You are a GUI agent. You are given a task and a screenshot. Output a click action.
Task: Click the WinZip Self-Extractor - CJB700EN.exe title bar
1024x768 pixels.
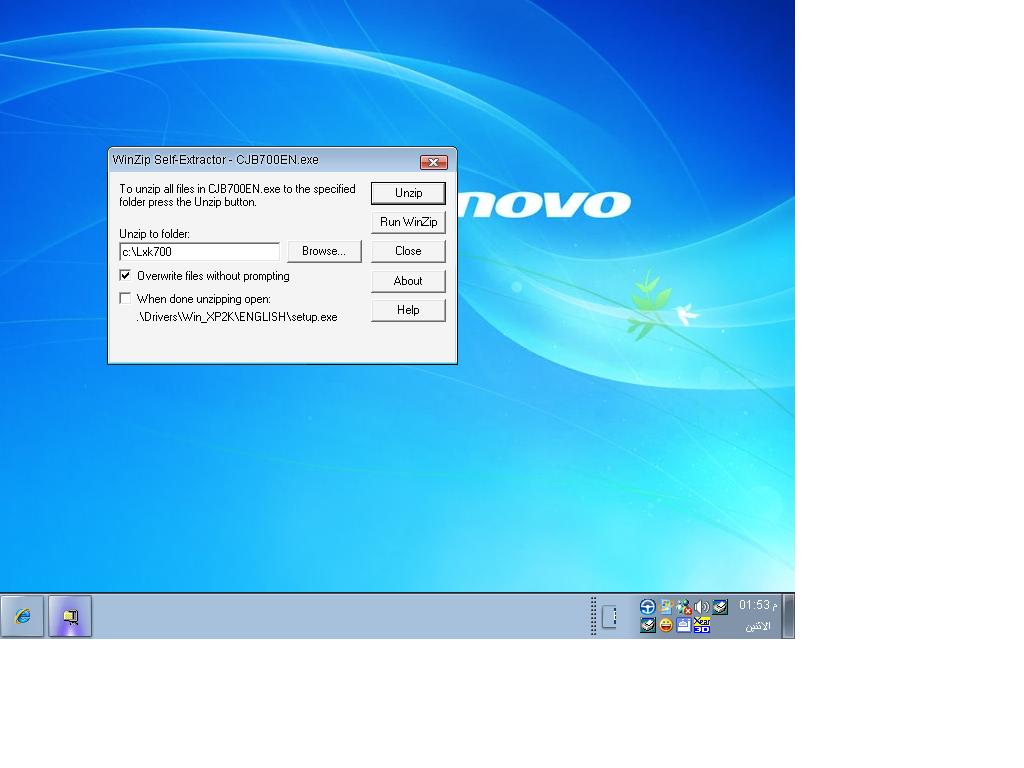pos(261,160)
